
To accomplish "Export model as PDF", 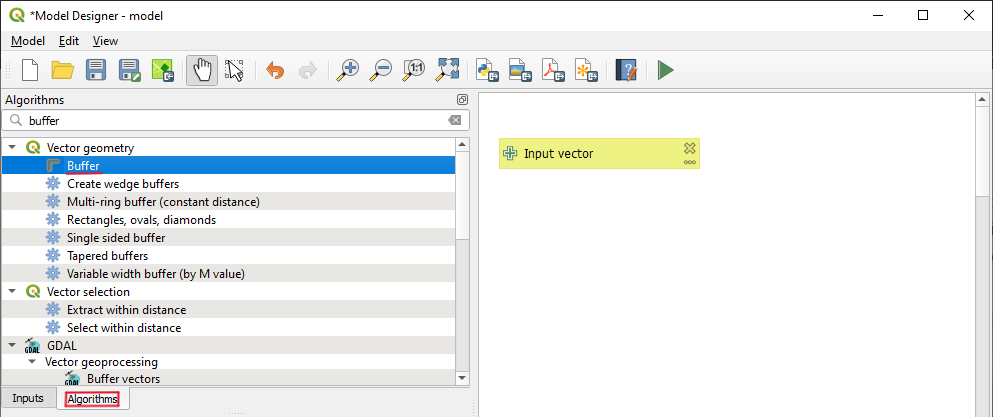I will (x=553, y=70).
